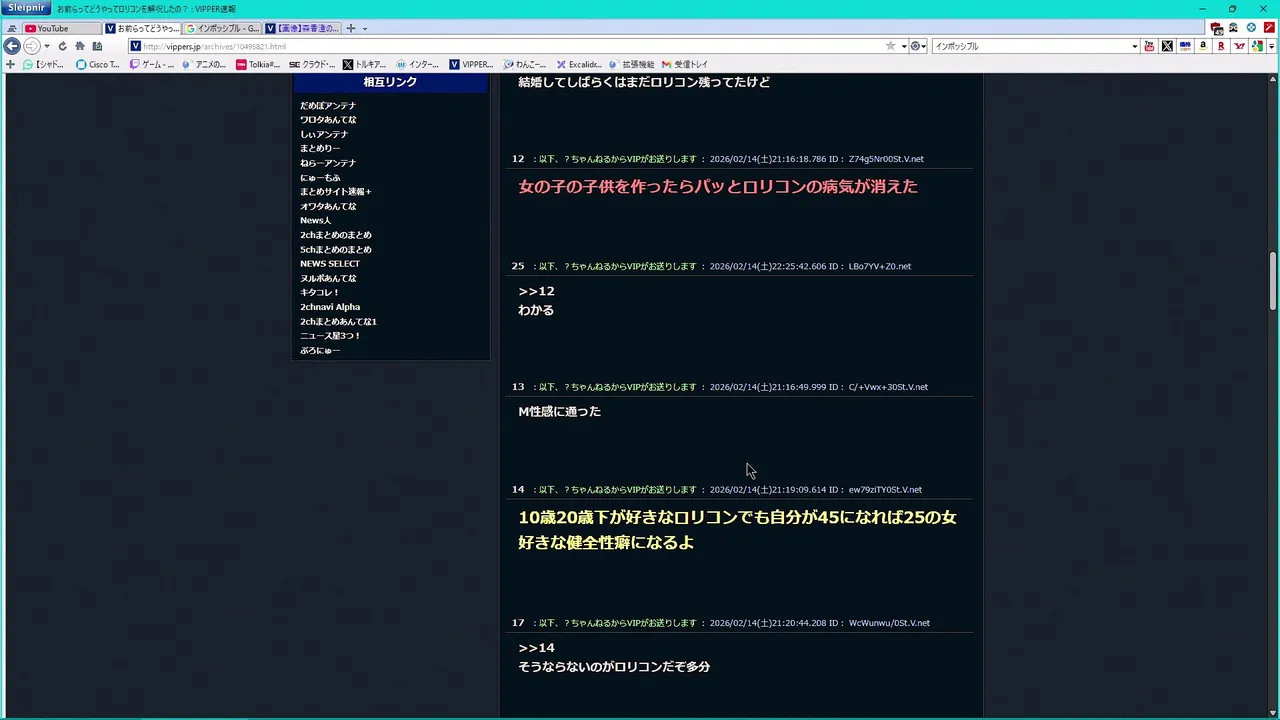The width and height of the screenshot is (1280, 720).
Task: Search with the kakaku.com engine icon
Action: tap(1185, 46)
